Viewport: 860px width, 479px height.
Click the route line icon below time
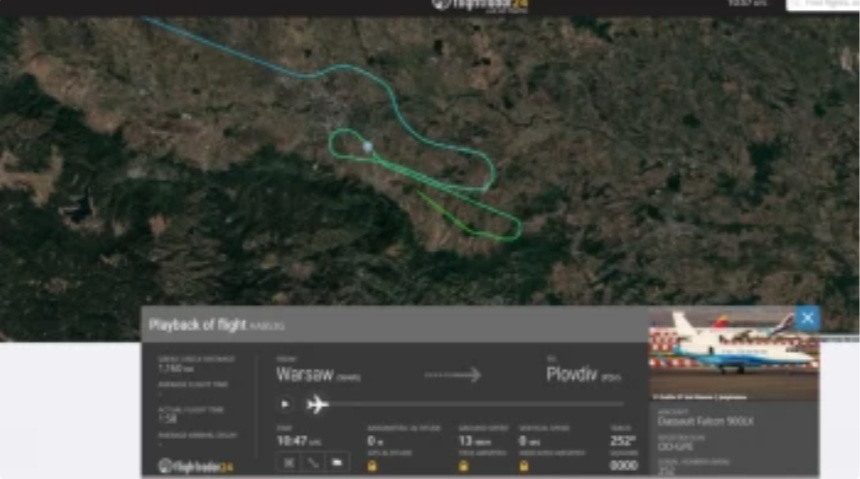(313, 463)
